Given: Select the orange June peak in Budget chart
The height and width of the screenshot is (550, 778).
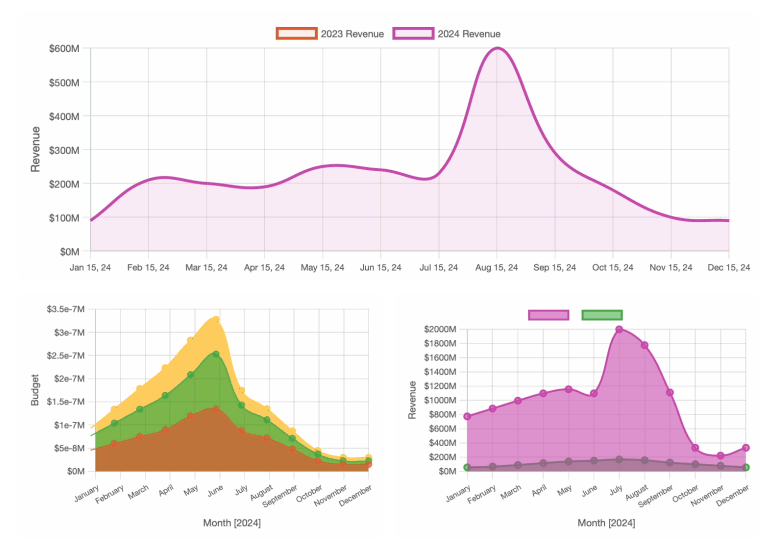Looking at the screenshot, I should click(x=216, y=408).
